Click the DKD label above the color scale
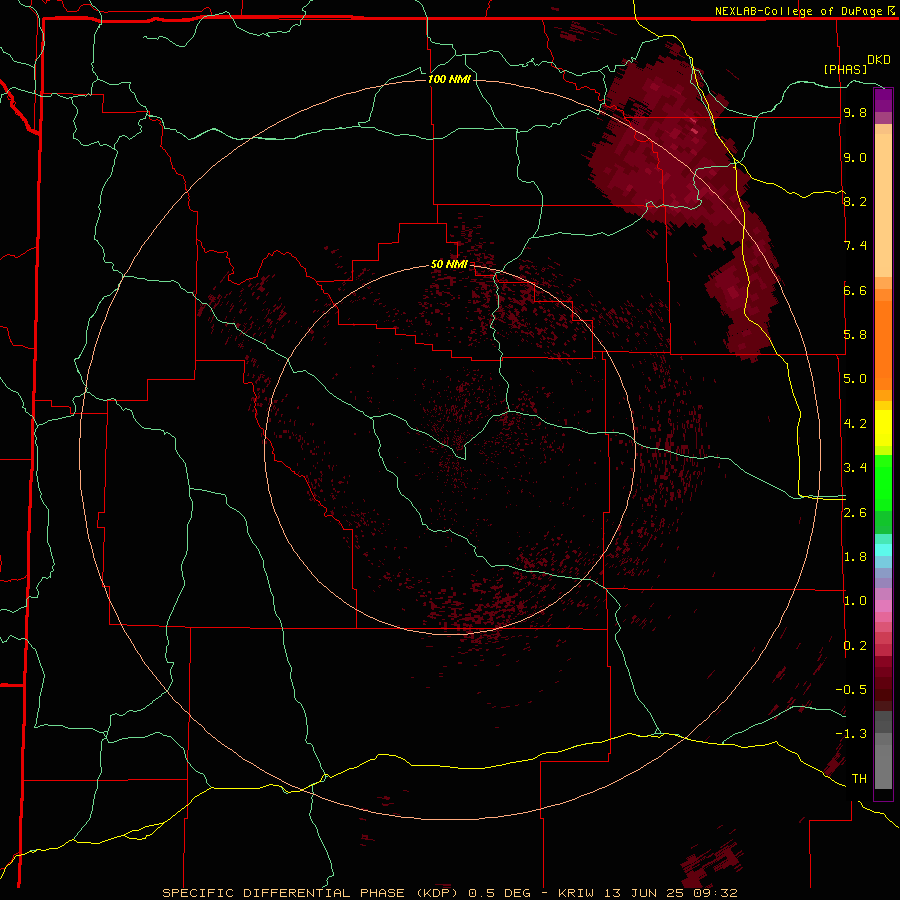 879,60
